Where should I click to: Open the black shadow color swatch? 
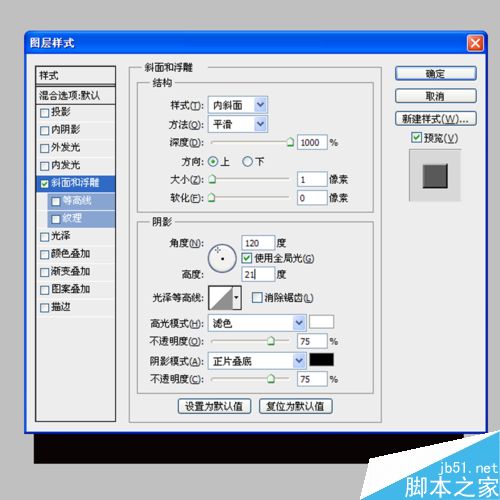coord(321,360)
